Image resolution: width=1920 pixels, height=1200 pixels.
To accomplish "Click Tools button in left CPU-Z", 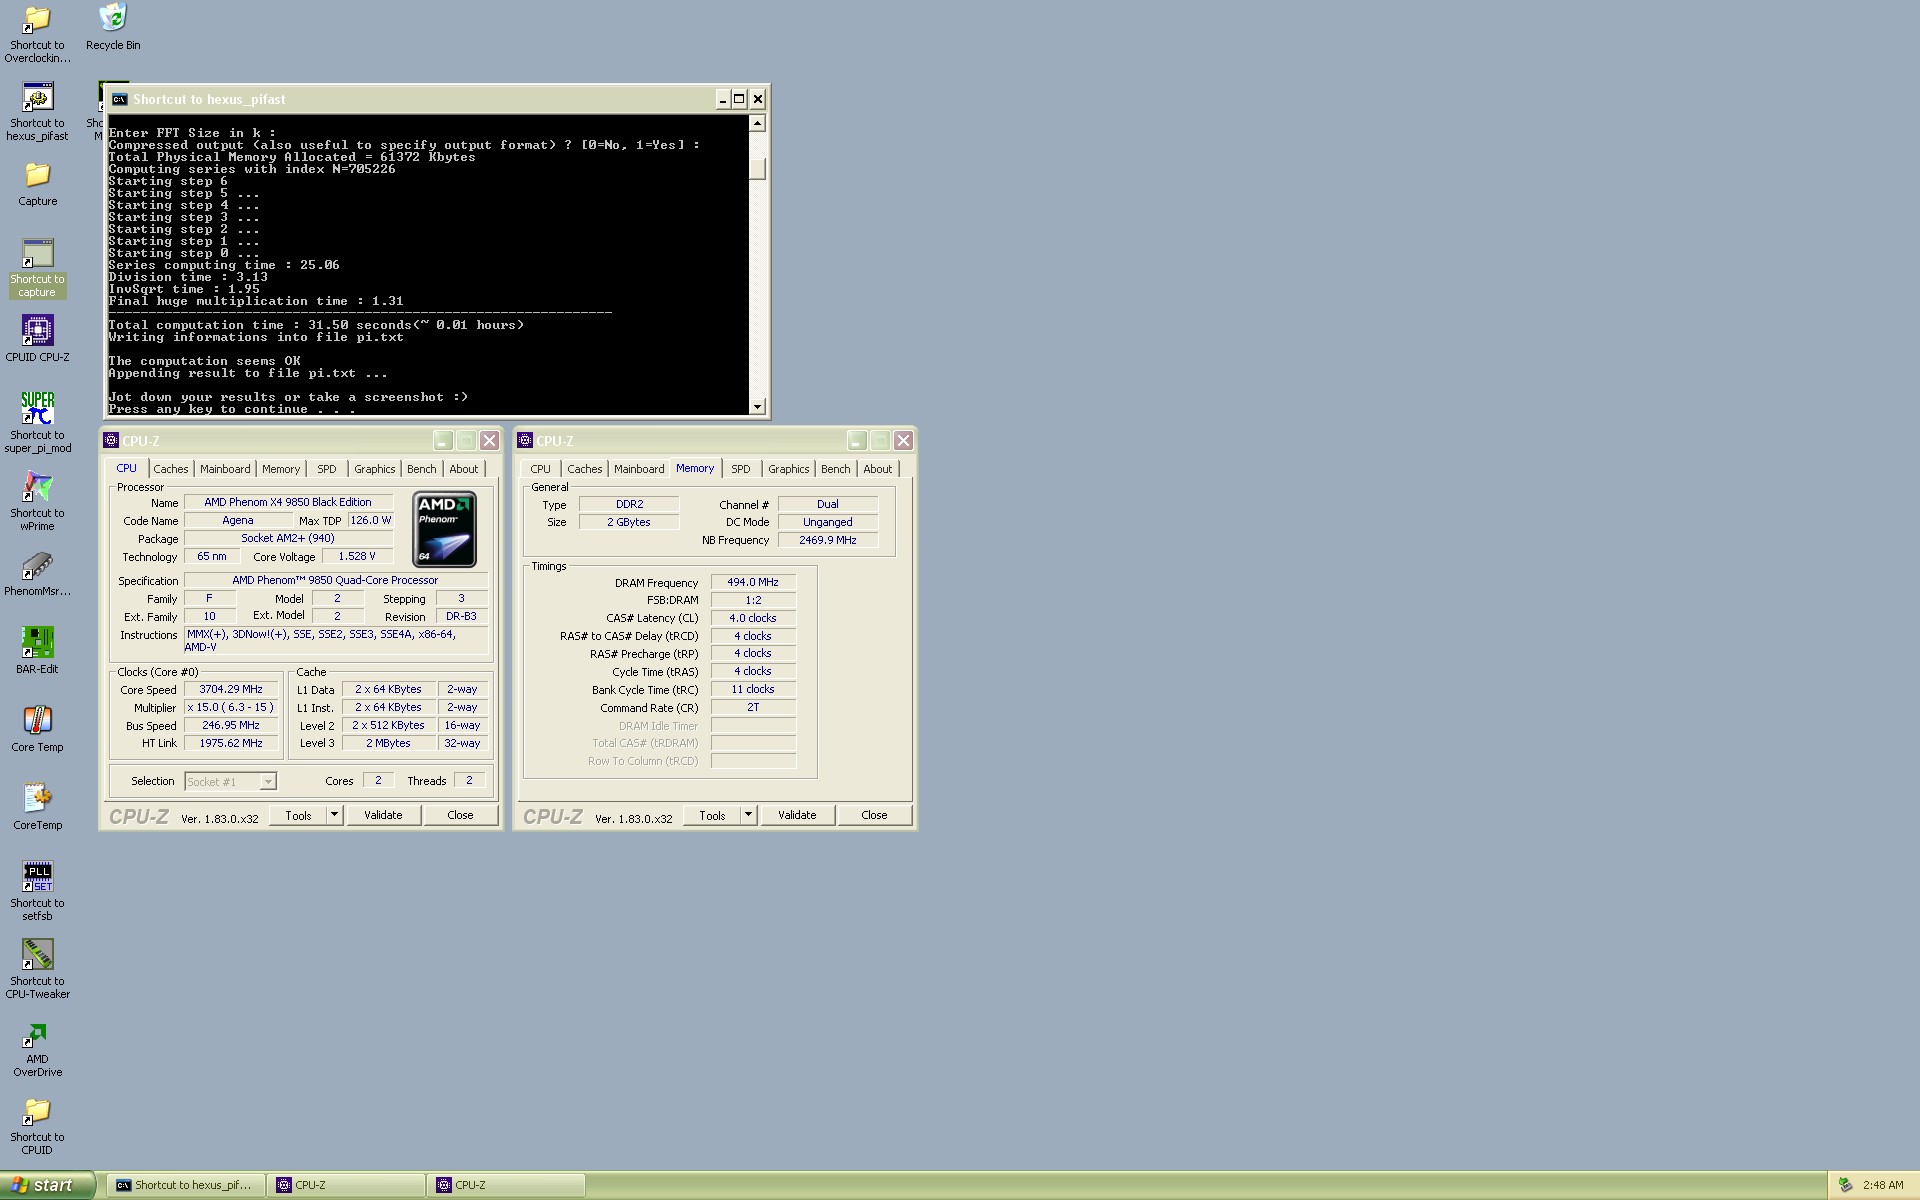I will coord(298,815).
